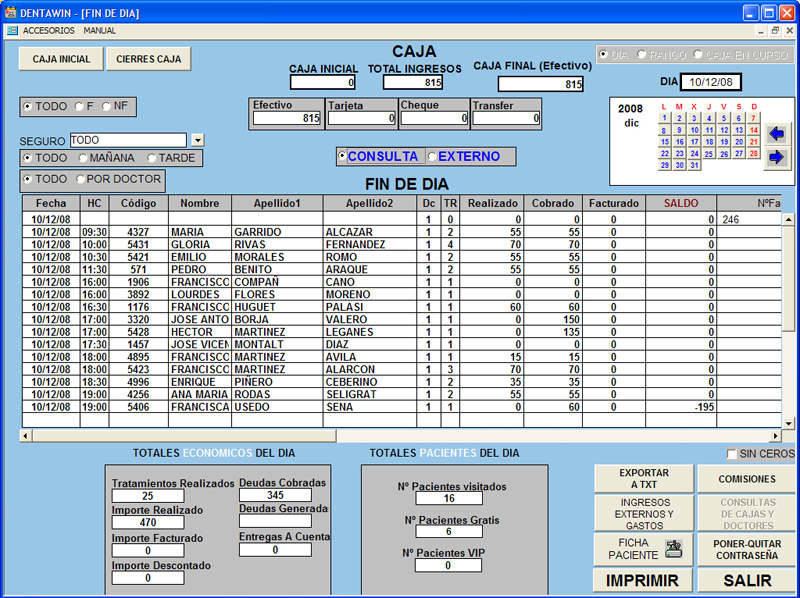800x598 pixels.
Task: Click the next month blue right arrow
Action: coord(776,157)
